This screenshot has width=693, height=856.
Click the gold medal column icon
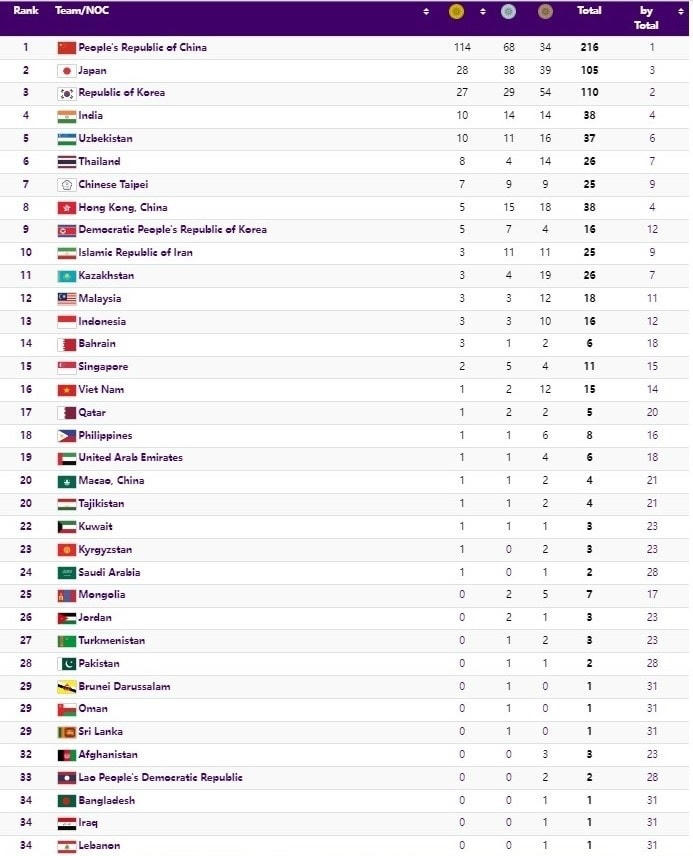(456, 11)
